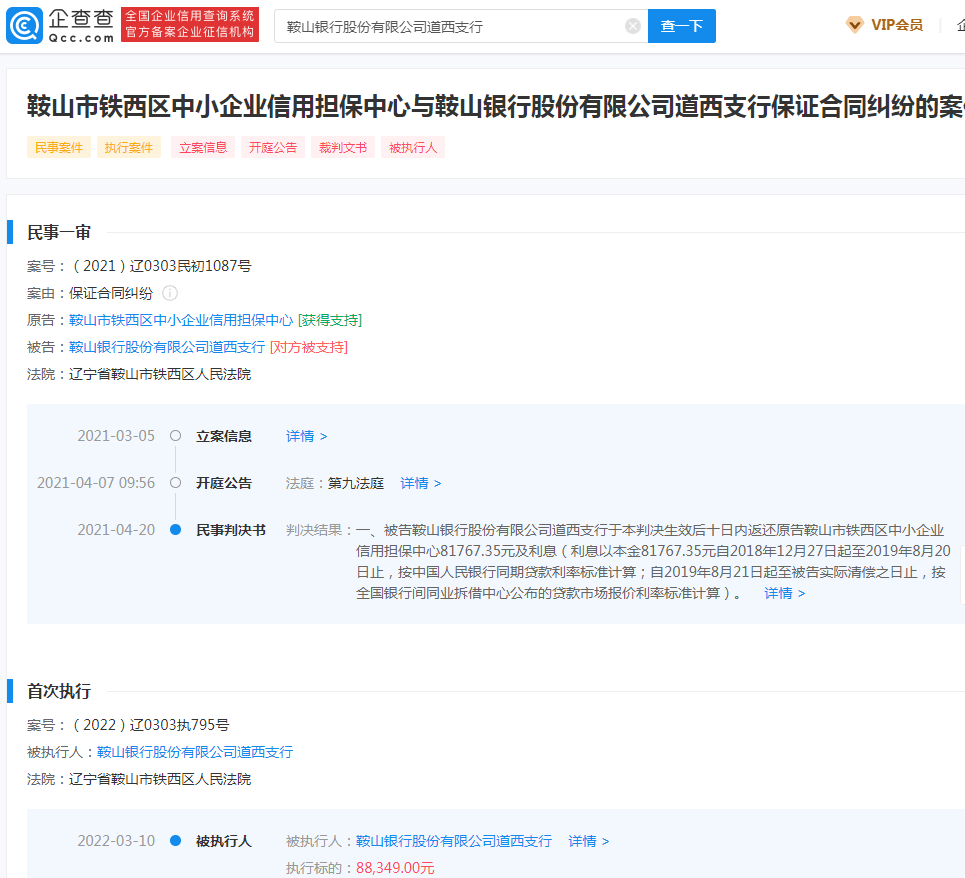Image resolution: width=965 pixels, height=878 pixels.
Task: Click the 民事一审 section heading
Action: tap(59, 233)
